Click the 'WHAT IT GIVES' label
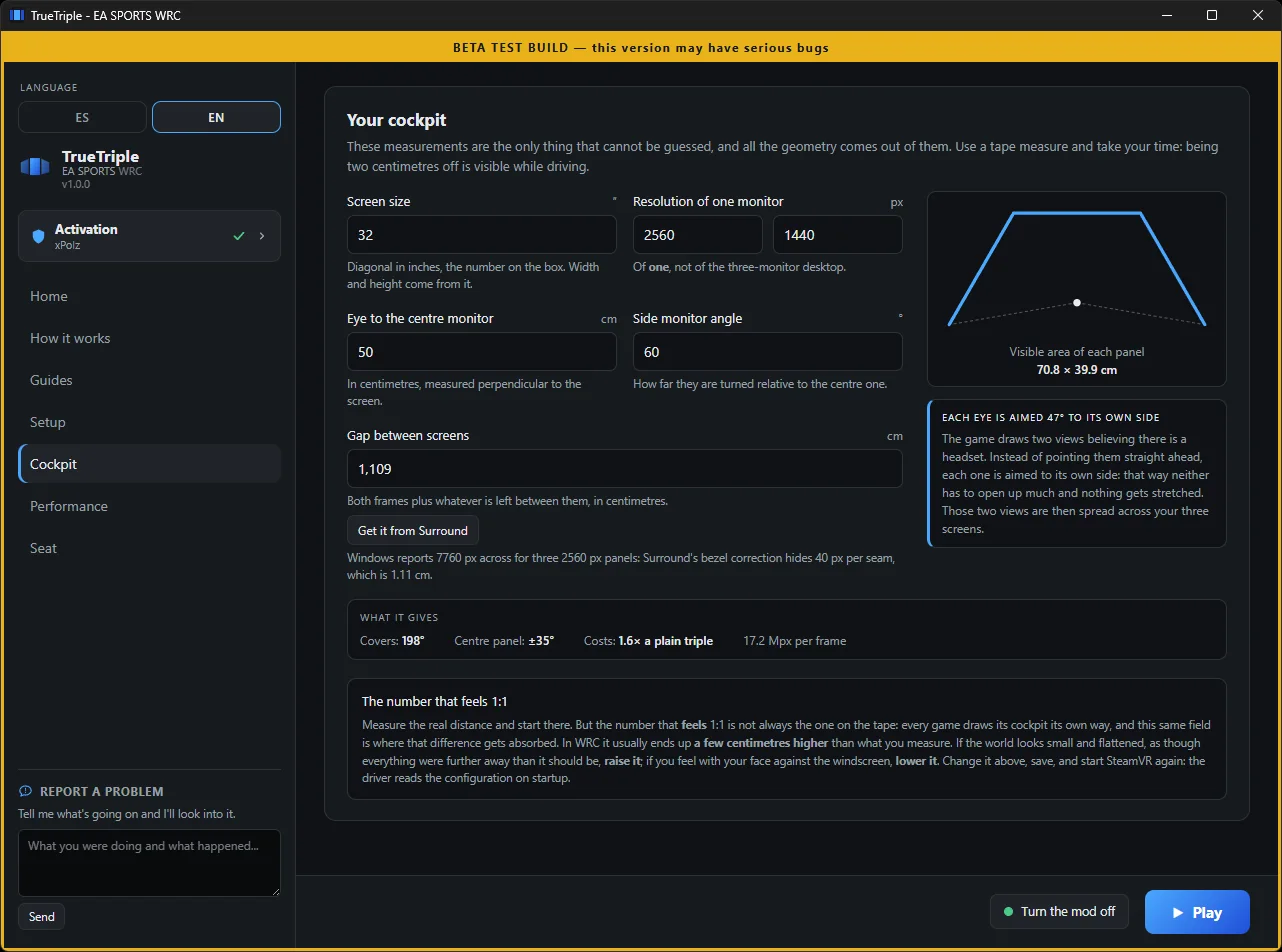The width and height of the screenshot is (1282, 952). point(399,618)
